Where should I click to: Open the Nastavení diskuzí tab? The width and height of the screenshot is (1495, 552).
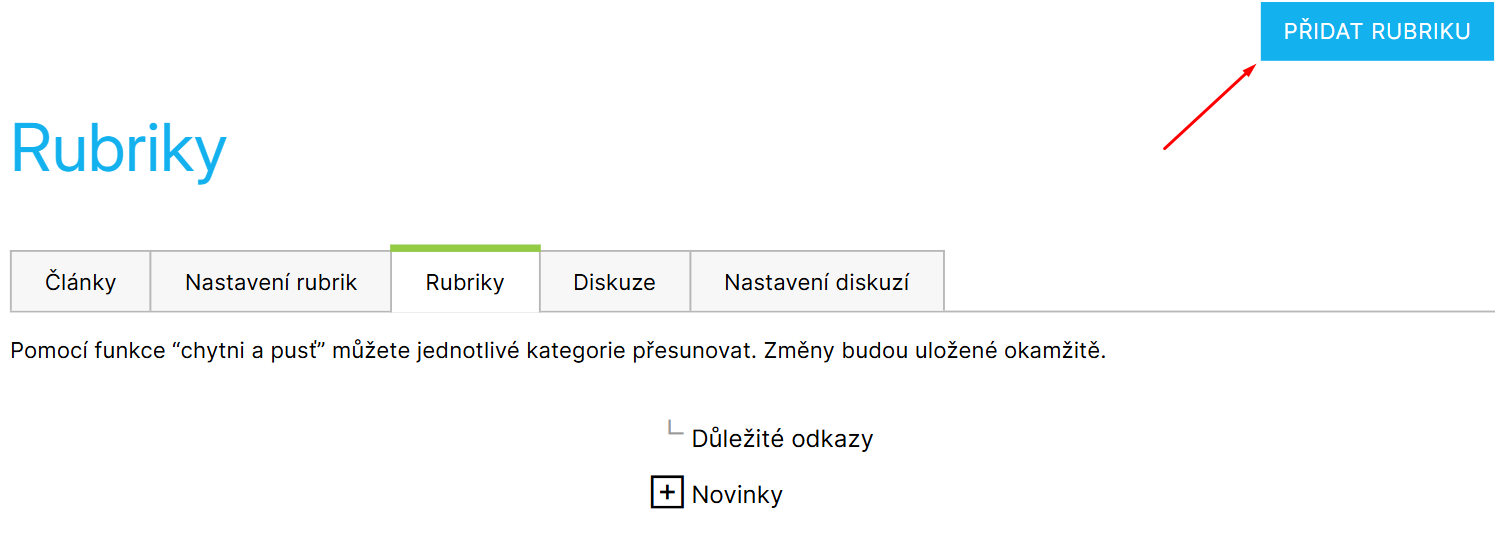pyautogui.click(x=816, y=282)
